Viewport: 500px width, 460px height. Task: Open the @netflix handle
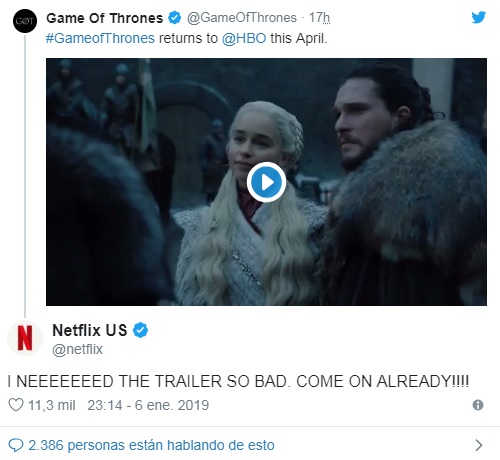(77, 349)
